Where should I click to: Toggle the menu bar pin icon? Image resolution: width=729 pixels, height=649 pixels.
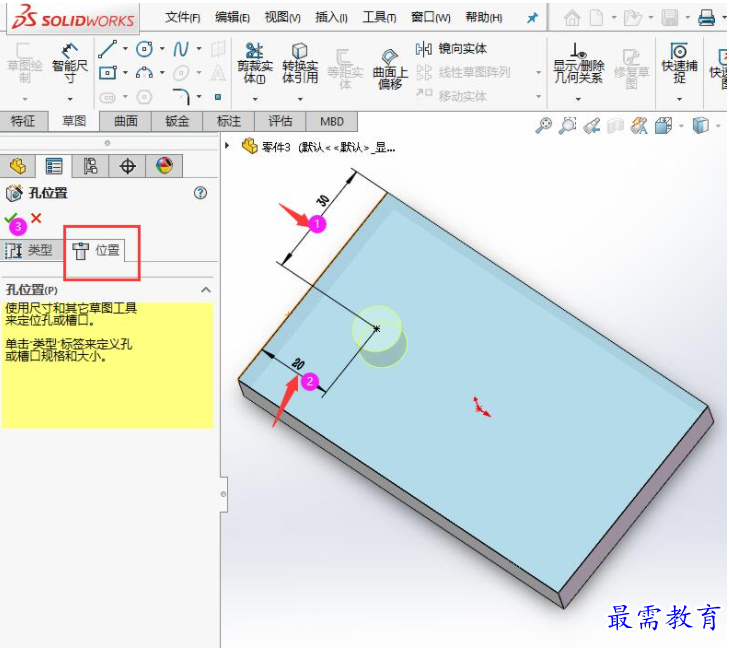(532, 18)
